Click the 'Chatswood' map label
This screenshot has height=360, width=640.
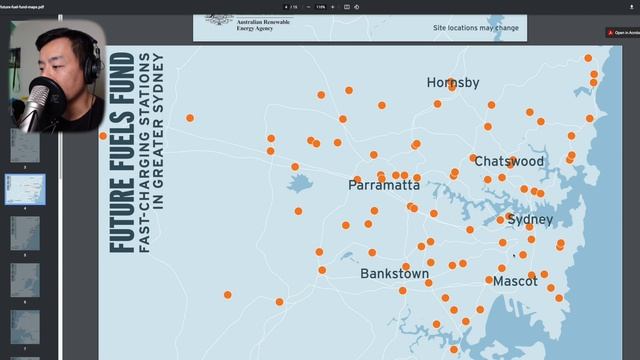(509, 161)
